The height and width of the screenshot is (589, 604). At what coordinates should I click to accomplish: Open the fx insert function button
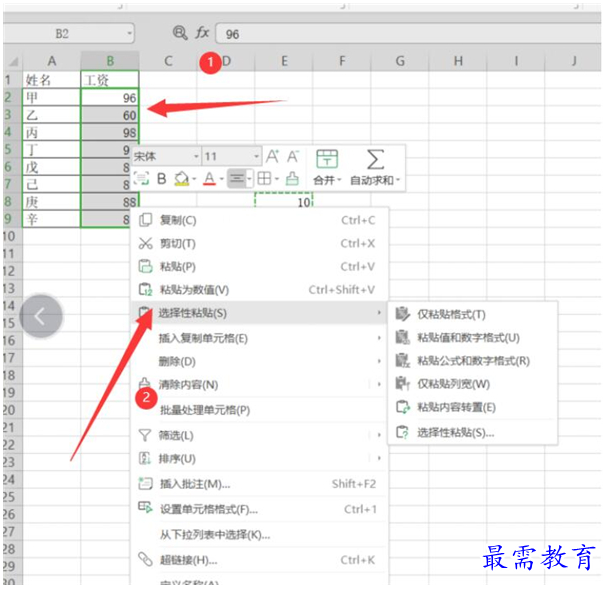(202, 33)
